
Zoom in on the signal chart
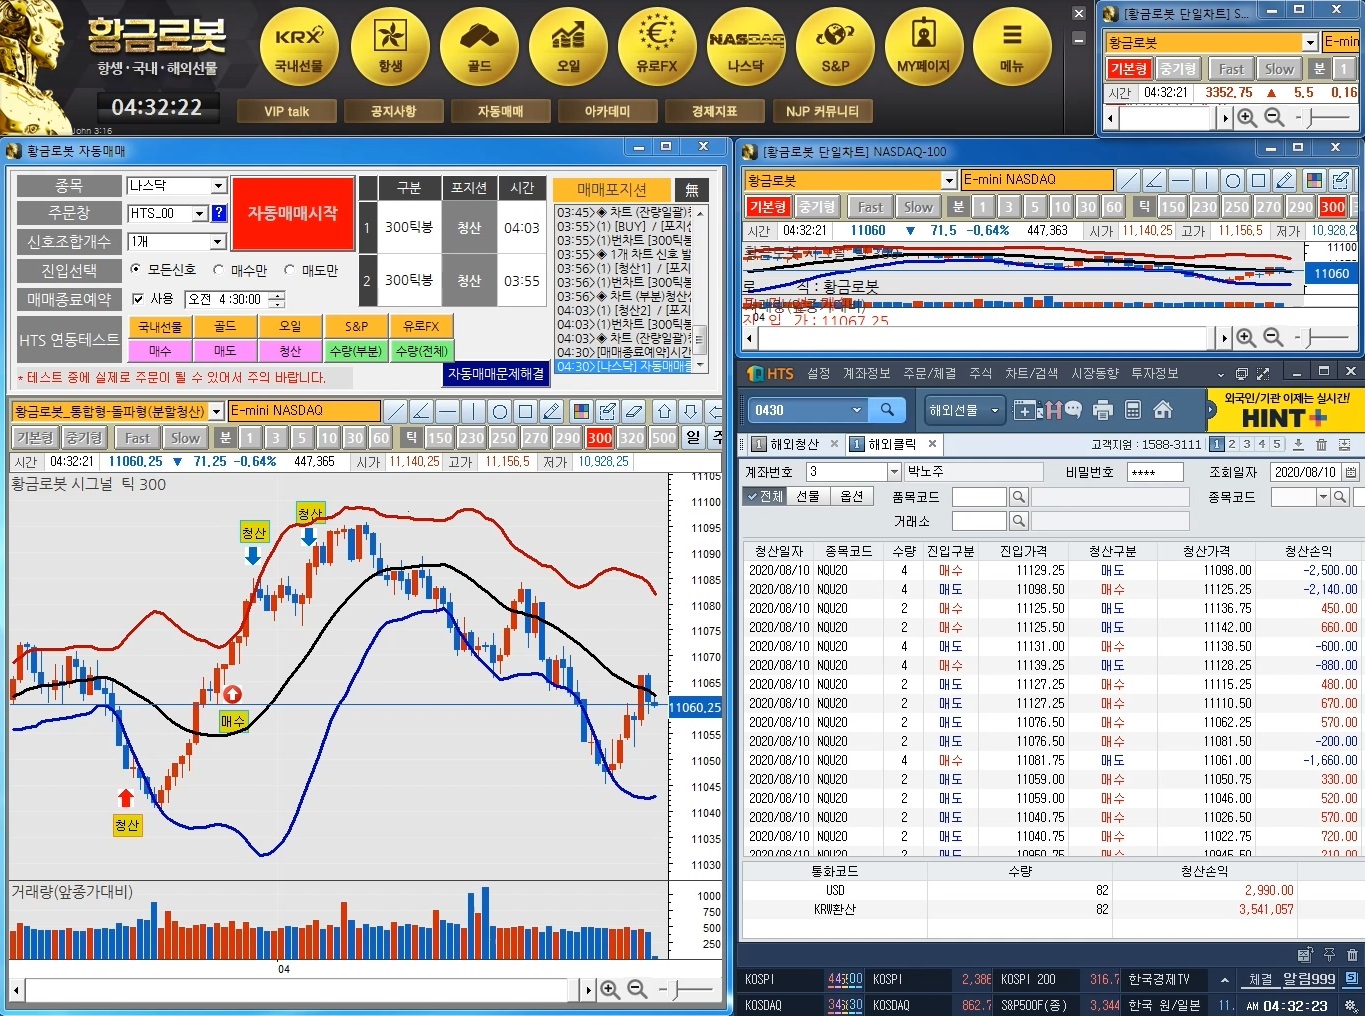610,989
